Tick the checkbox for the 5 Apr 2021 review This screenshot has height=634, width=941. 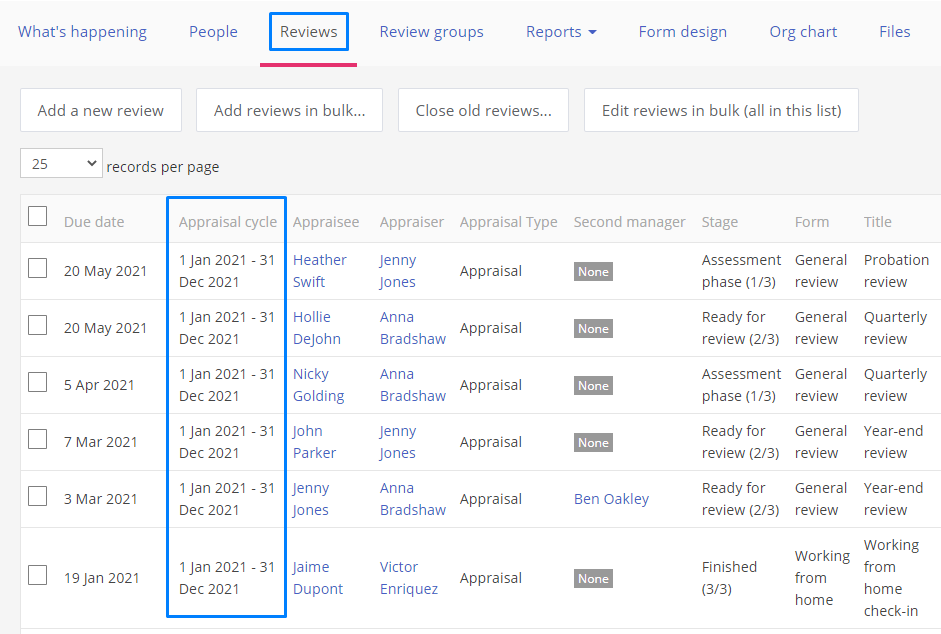click(x=38, y=382)
